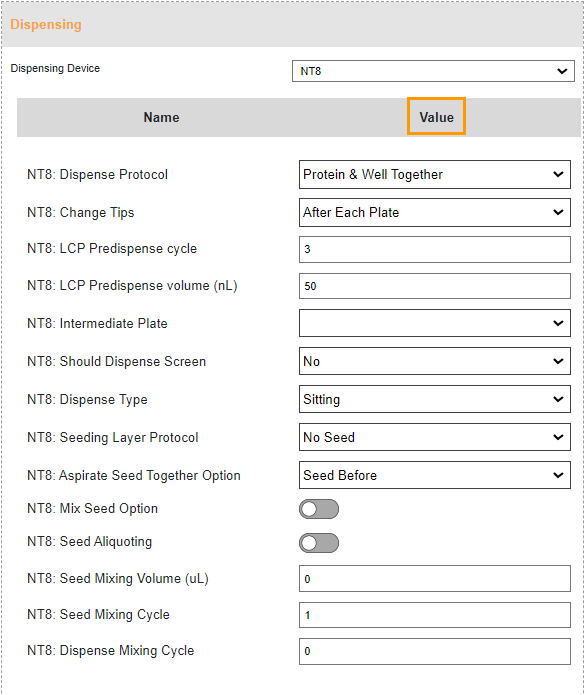Expand the Should Dispense Screen dropdown
This screenshot has width=584, height=695.
coord(435,361)
